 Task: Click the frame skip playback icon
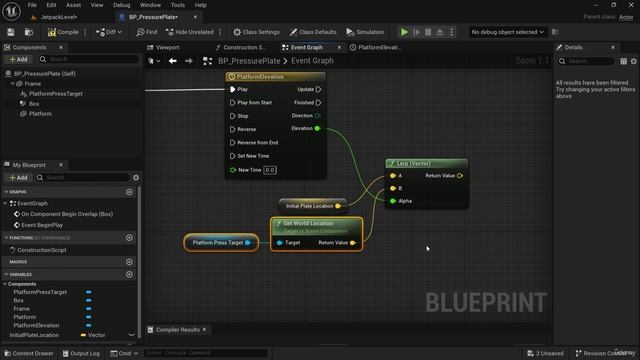[x=416, y=32]
